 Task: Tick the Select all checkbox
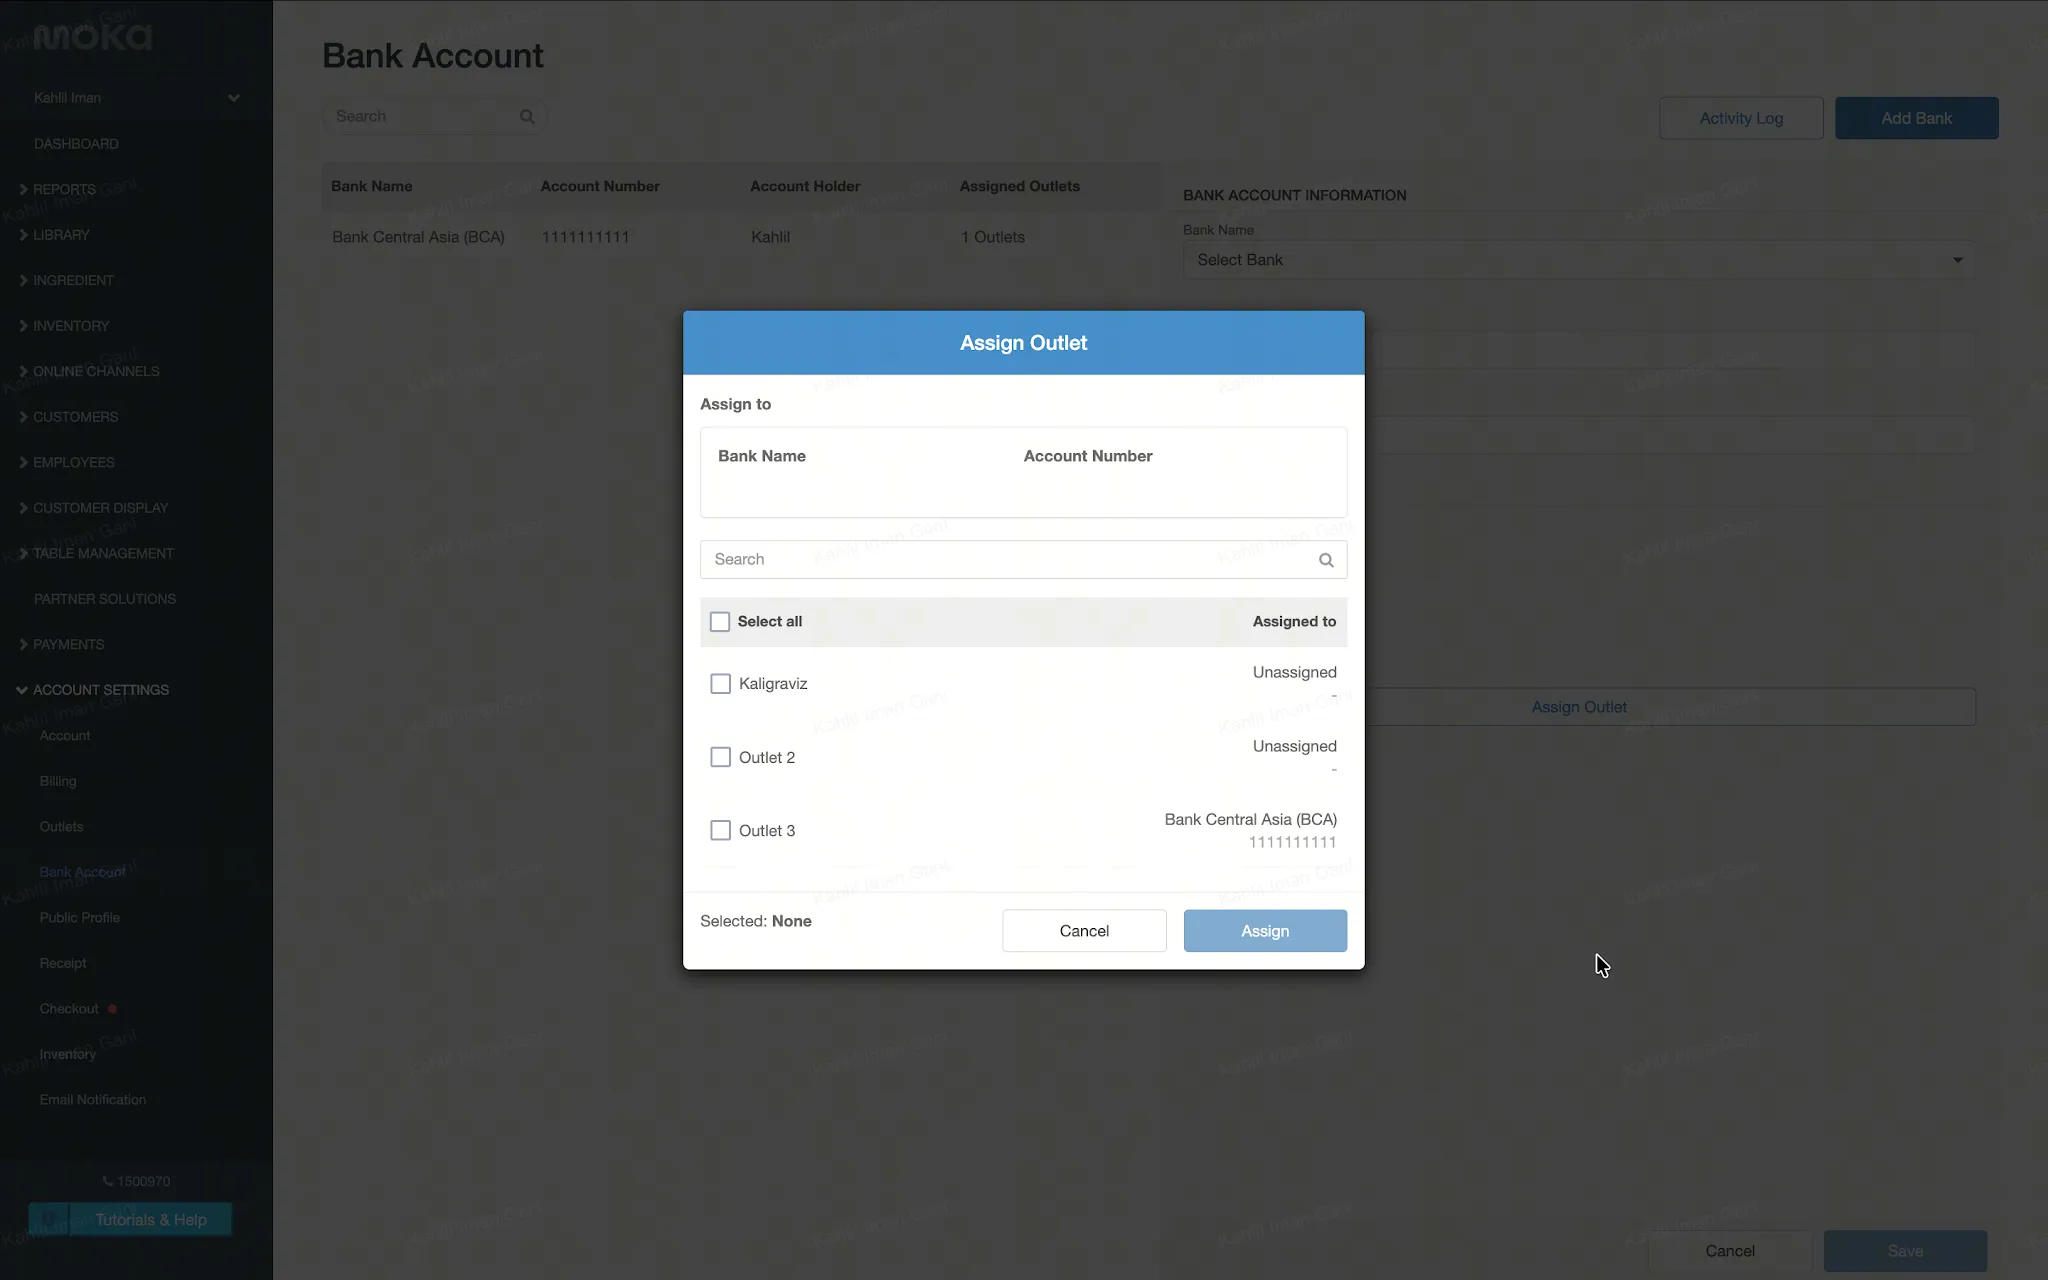(x=720, y=622)
